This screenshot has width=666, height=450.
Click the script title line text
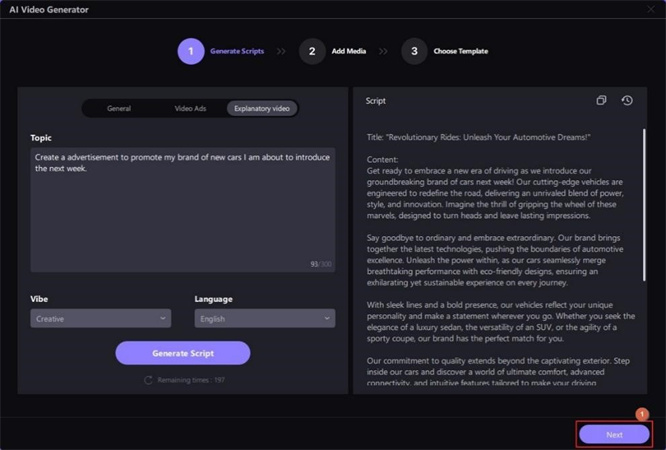pyautogui.click(x=477, y=135)
